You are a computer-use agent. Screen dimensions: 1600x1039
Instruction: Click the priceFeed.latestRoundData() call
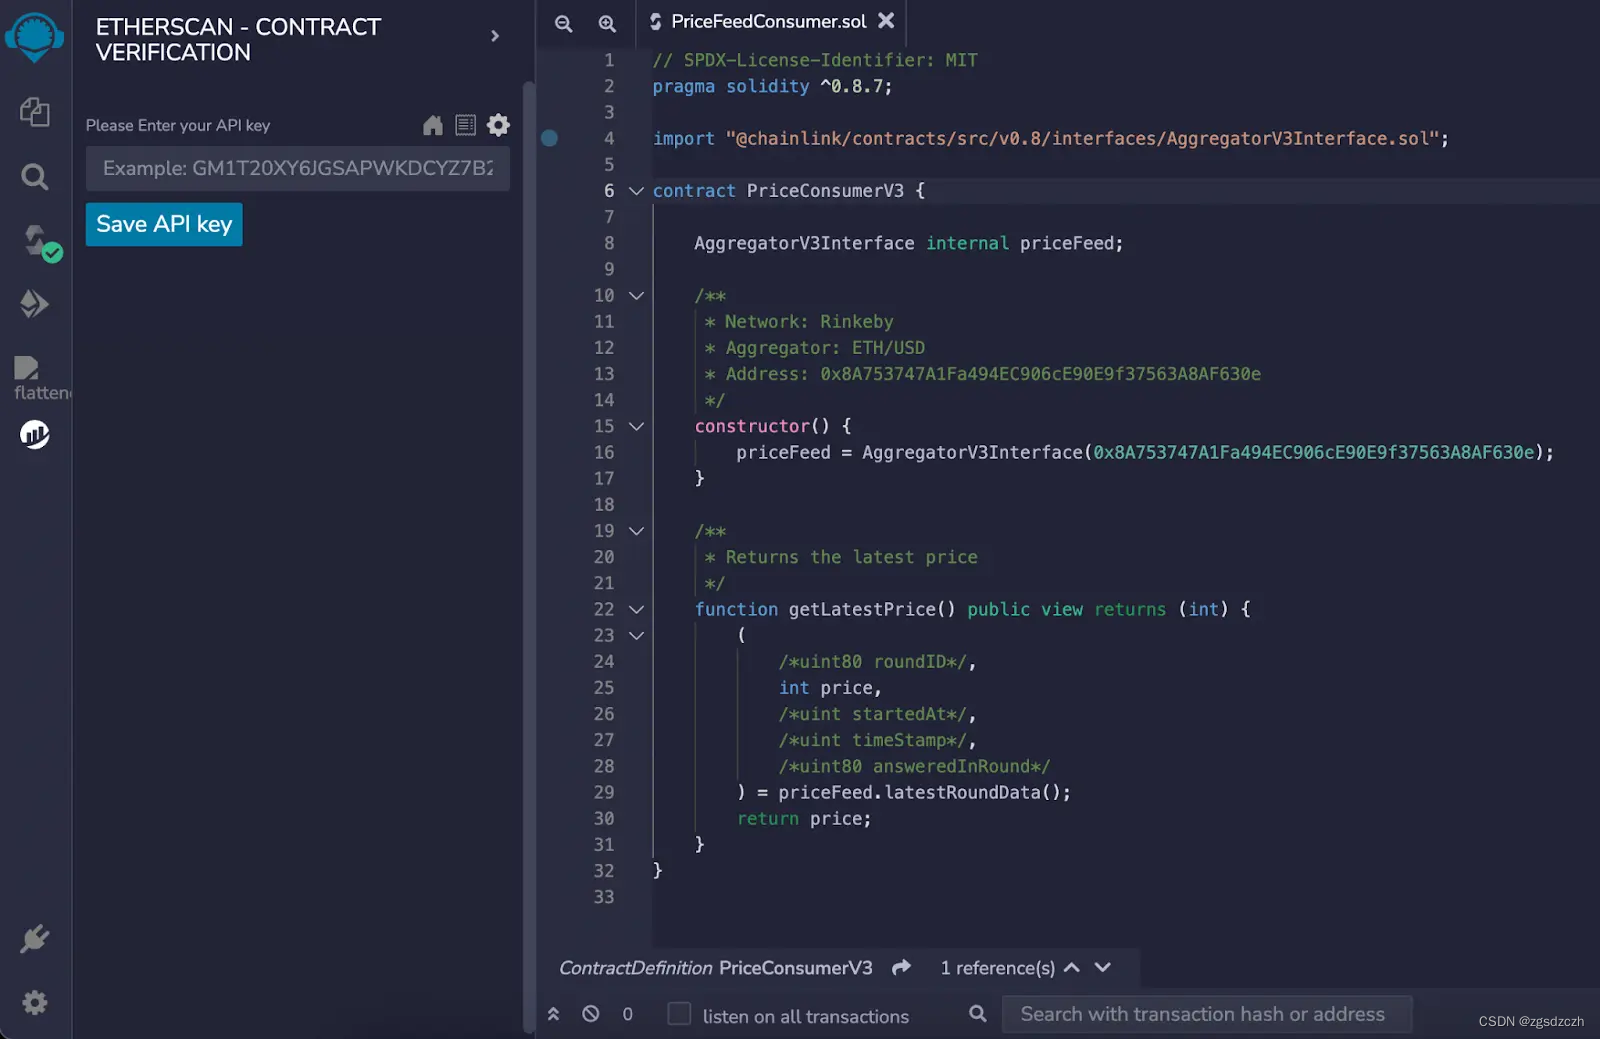[x=924, y=793]
